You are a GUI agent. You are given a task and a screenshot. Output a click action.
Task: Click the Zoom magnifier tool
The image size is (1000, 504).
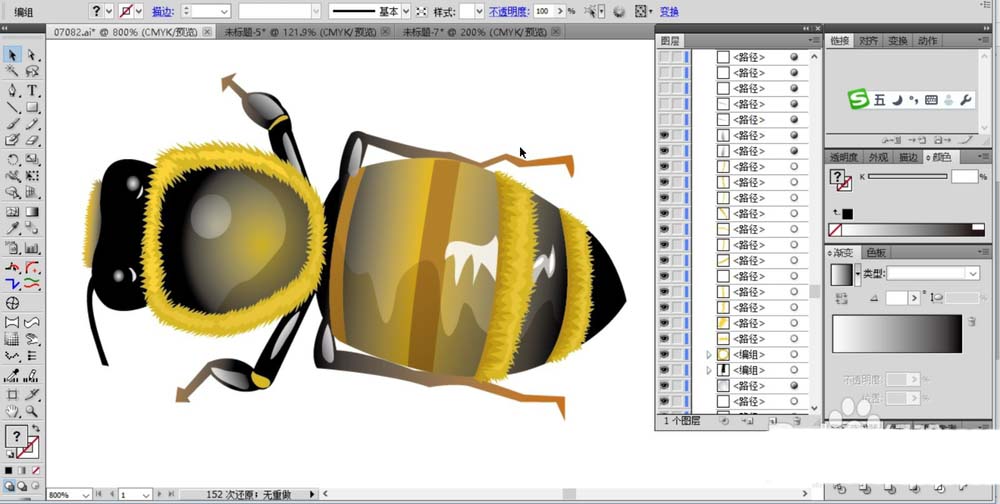point(32,411)
